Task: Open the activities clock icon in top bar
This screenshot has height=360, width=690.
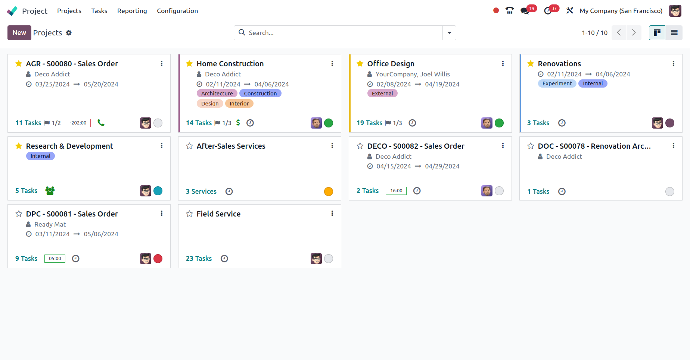Action: pyautogui.click(x=547, y=11)
